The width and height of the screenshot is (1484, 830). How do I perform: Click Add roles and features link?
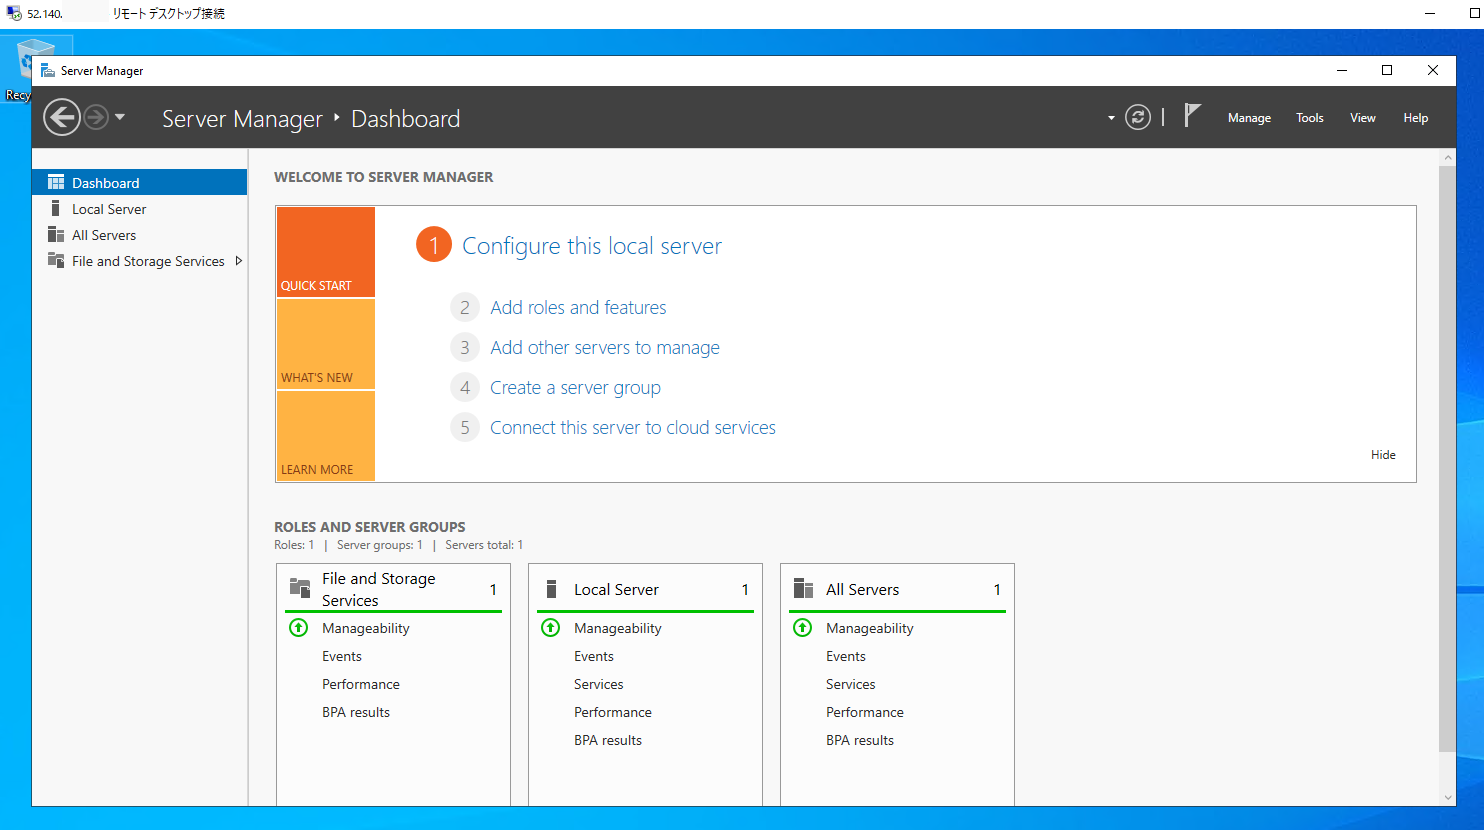click(x=578, y=307)
